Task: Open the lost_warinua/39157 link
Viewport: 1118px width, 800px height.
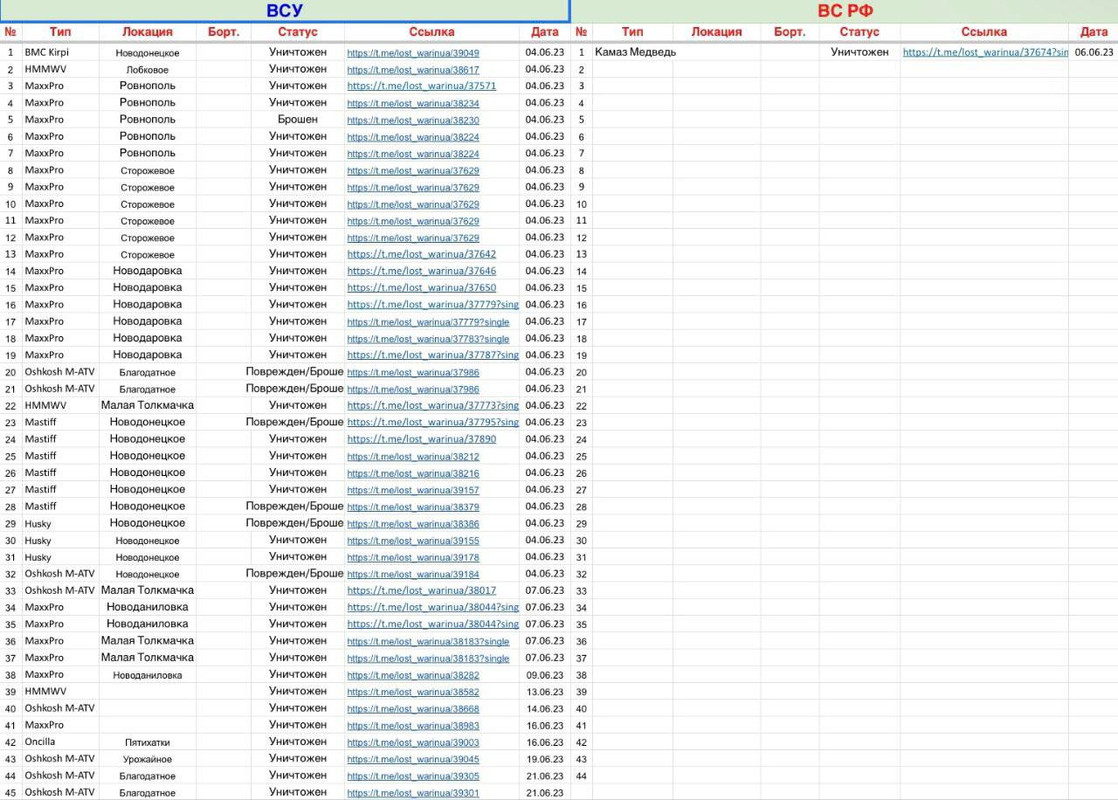Action: 413,490
